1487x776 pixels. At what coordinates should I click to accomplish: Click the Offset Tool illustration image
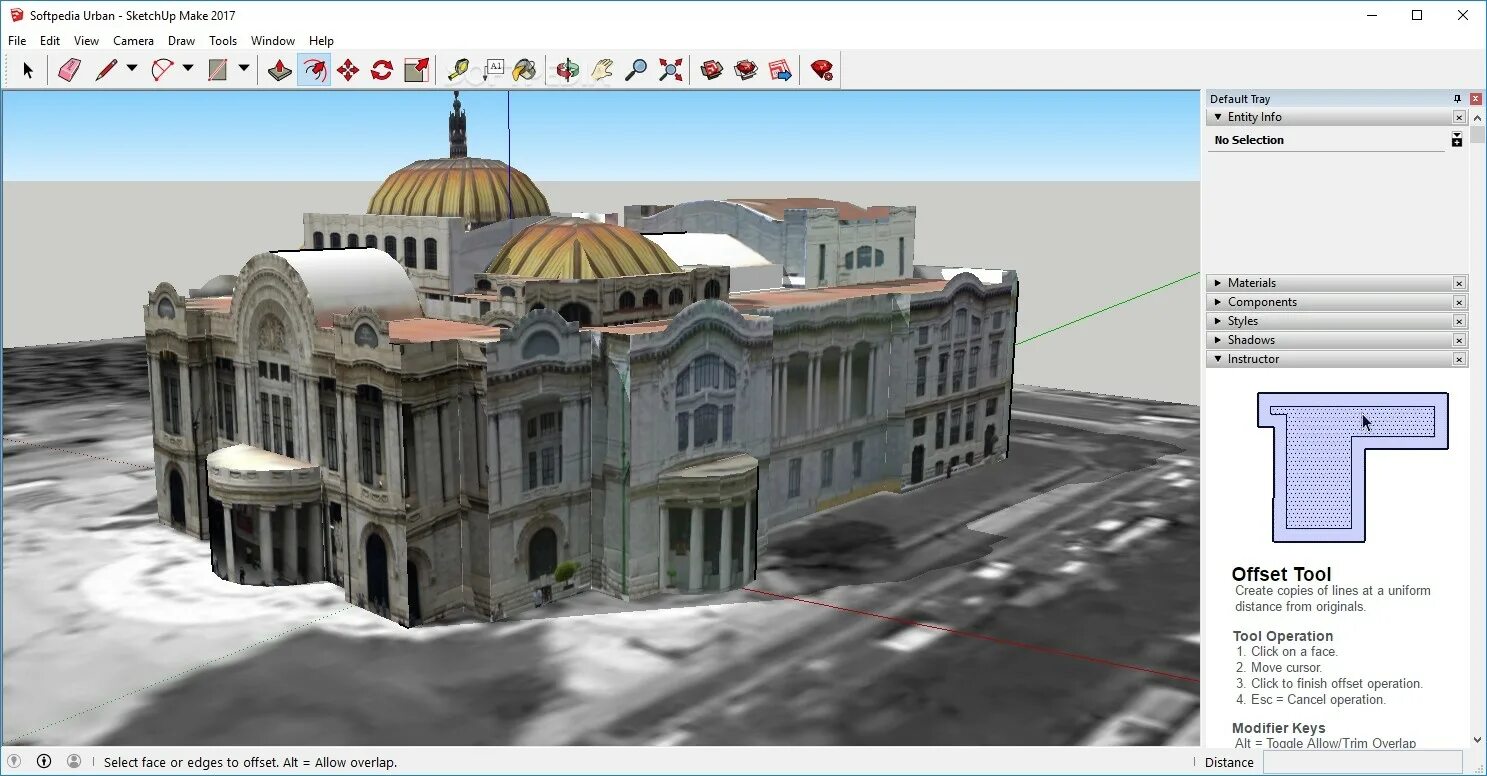(1353, 467)
